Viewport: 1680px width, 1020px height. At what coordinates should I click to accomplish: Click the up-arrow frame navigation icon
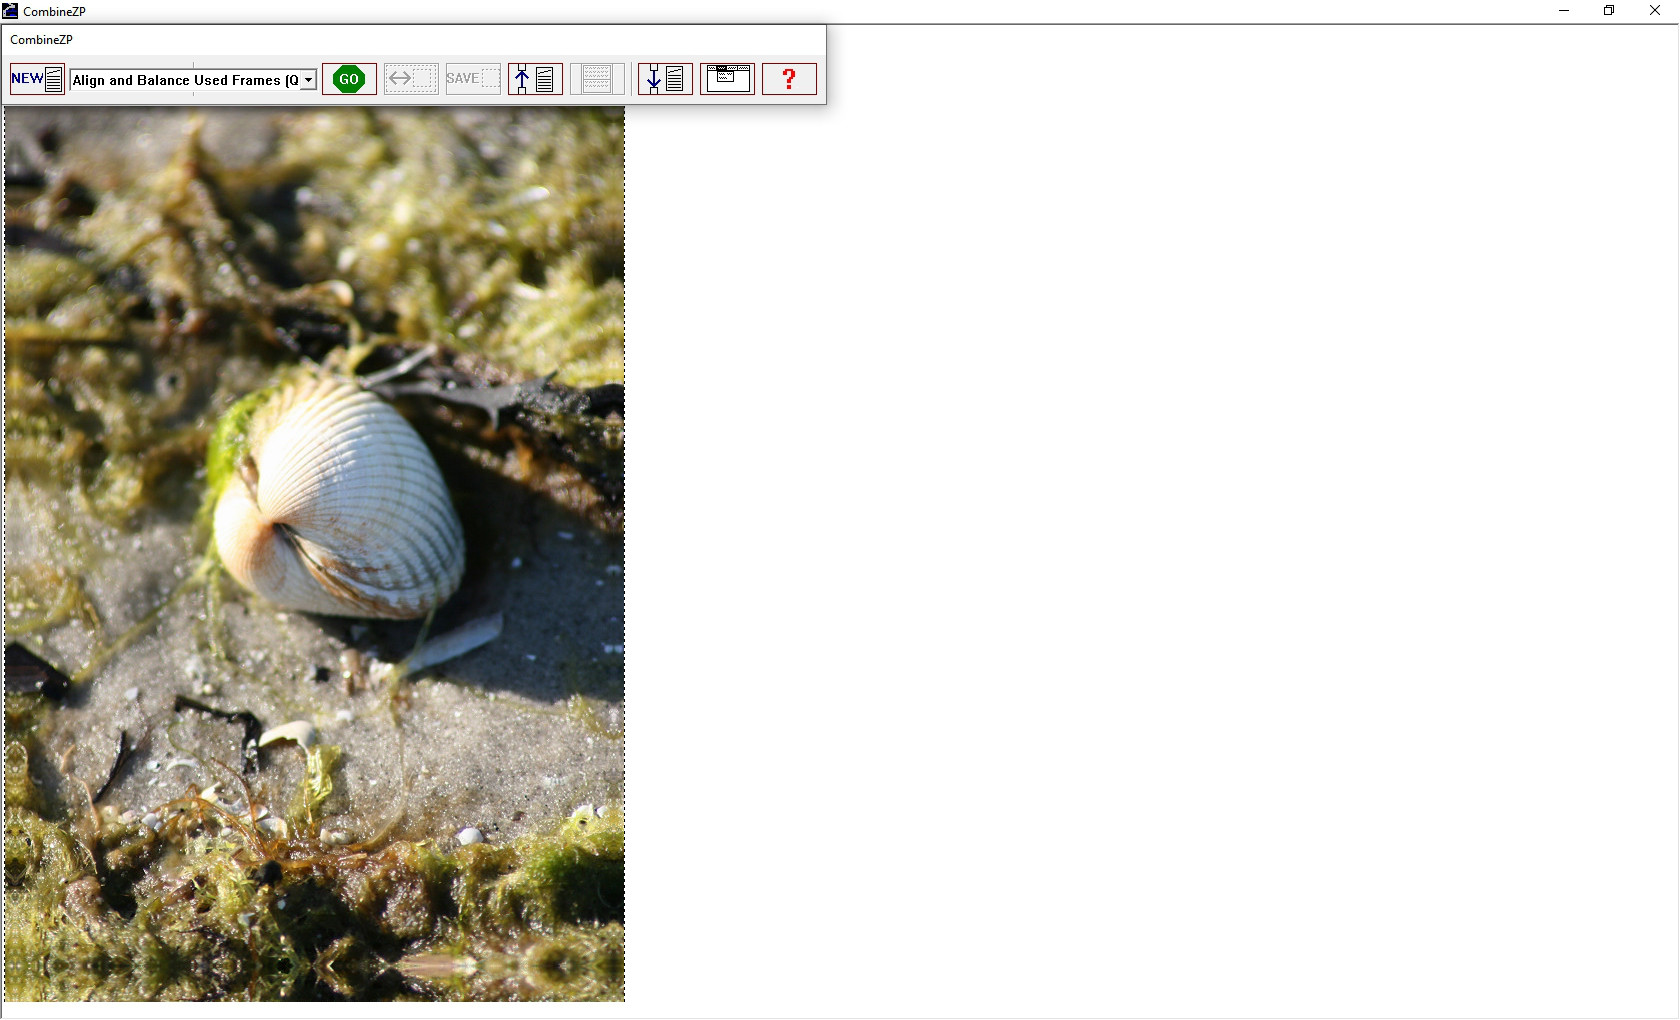pyautogui.click(x=535, y=79)
